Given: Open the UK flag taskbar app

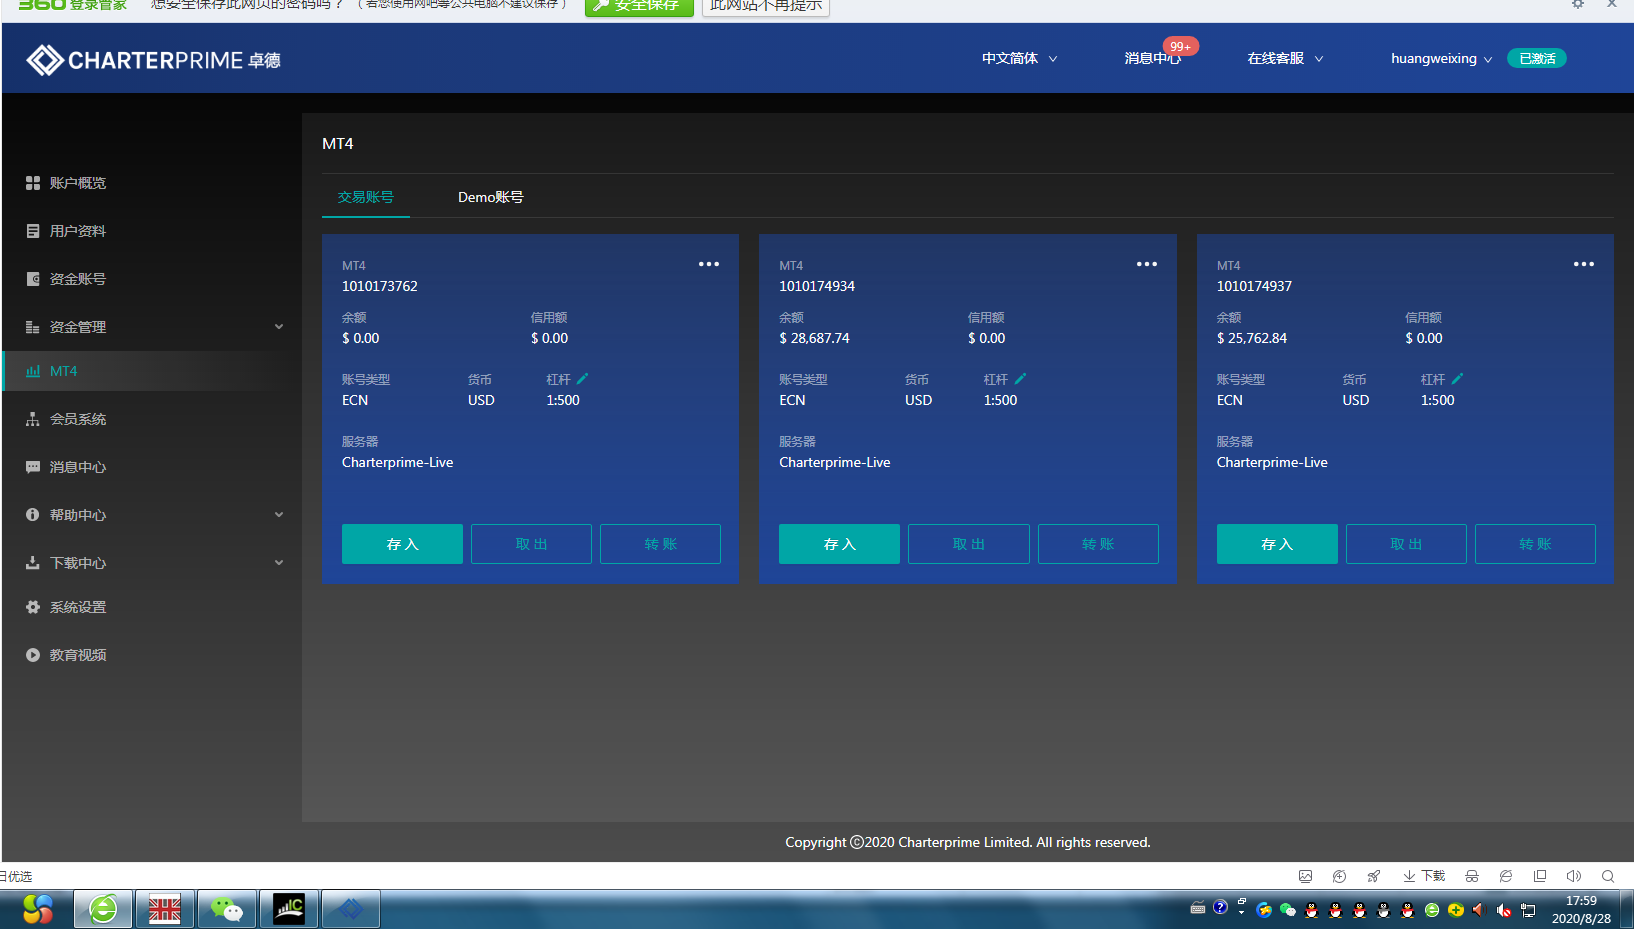Looking at the screenshot, I should [x=165, y=909].
